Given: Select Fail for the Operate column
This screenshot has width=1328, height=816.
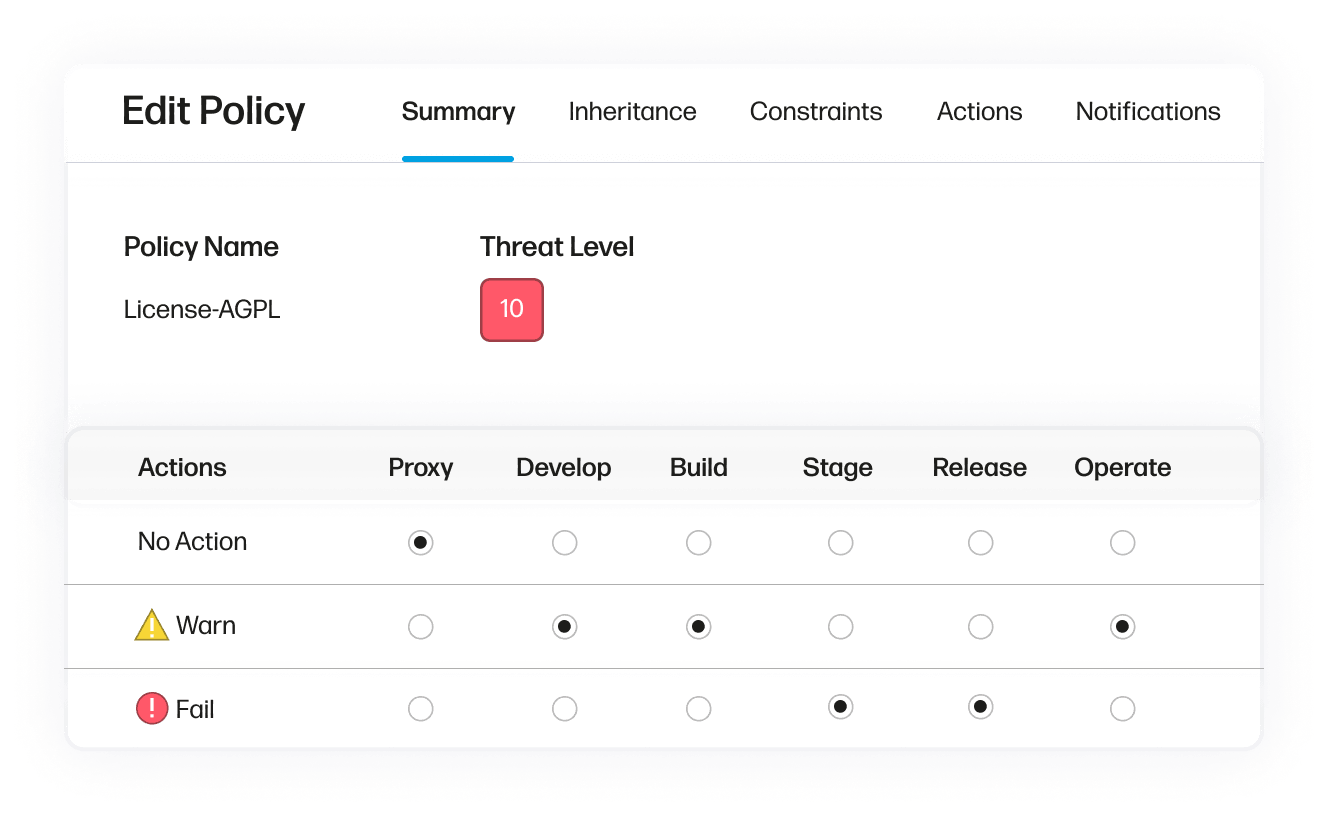Looking at the screenshot, I should tap(1123, 709).
